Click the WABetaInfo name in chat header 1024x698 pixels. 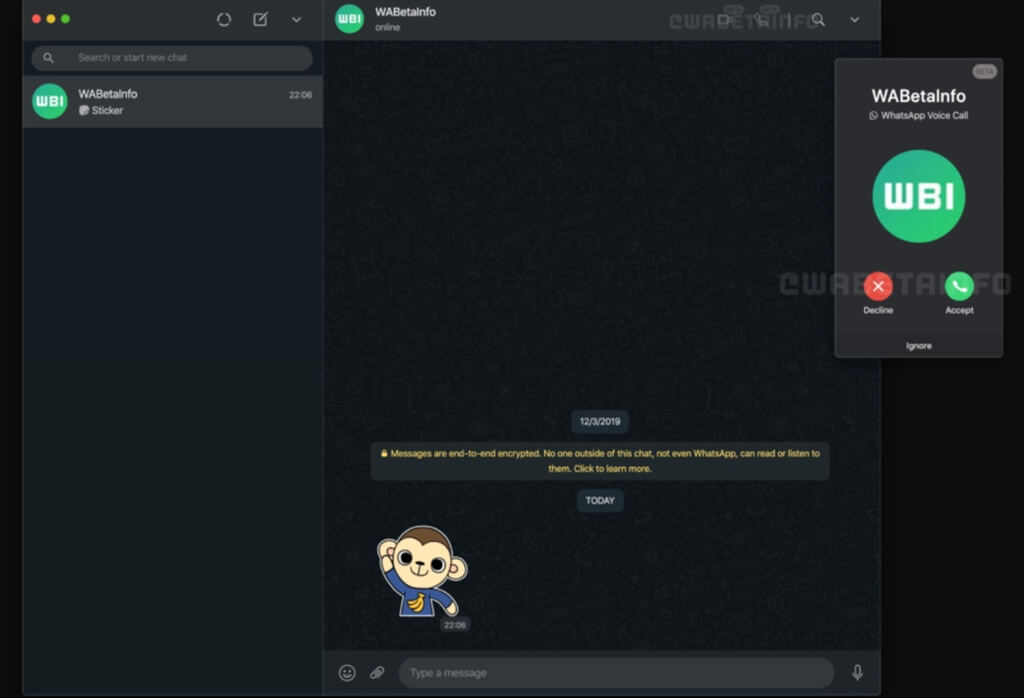click(405, 12)
